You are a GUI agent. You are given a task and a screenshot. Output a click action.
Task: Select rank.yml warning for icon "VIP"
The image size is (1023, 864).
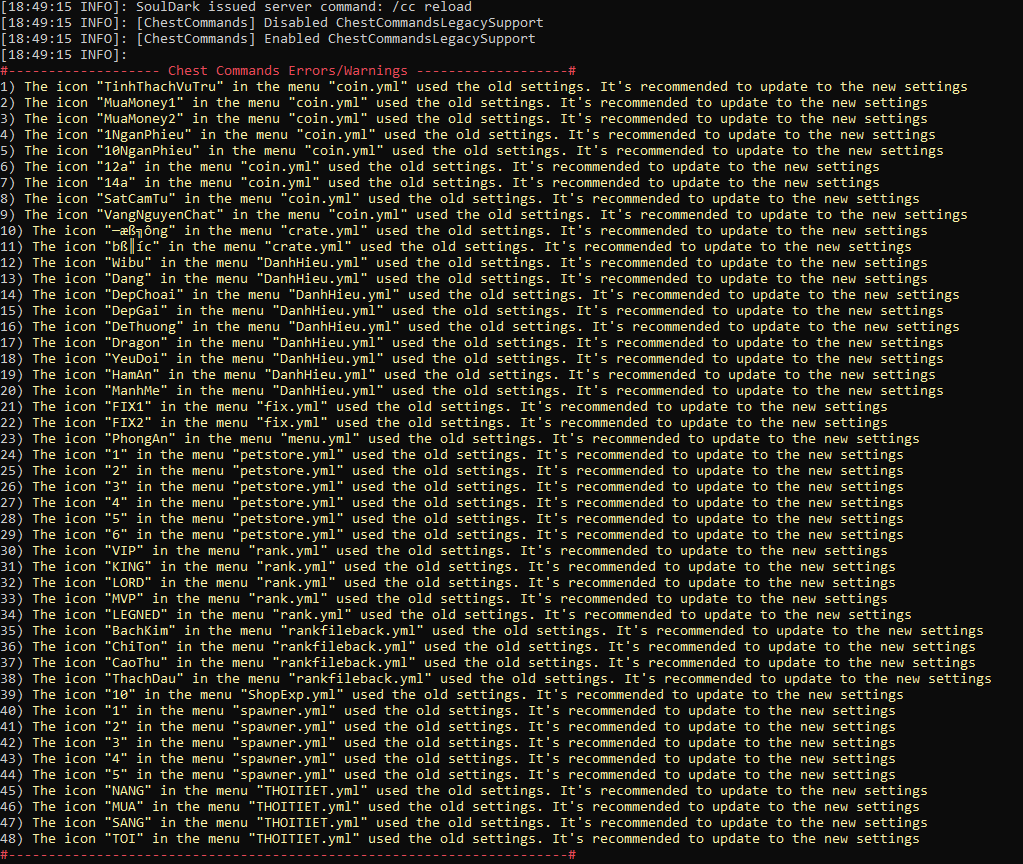point(444,550)
